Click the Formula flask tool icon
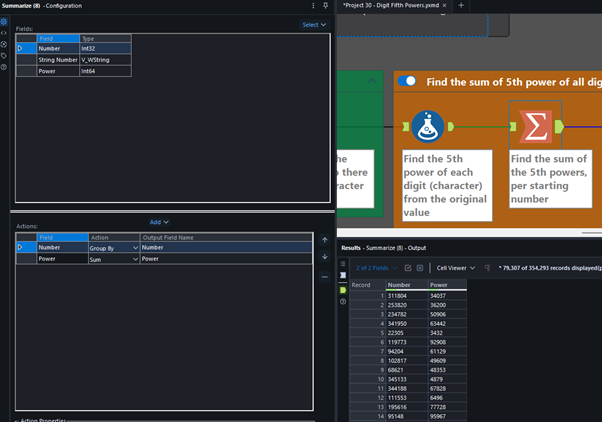Viewport: 602px width, 422px height. (x=428, y=127)
